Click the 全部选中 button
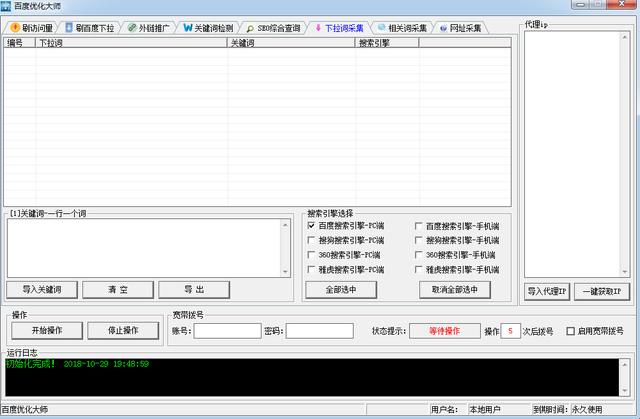Screen dimensions: 640x419 pos(341,290)
